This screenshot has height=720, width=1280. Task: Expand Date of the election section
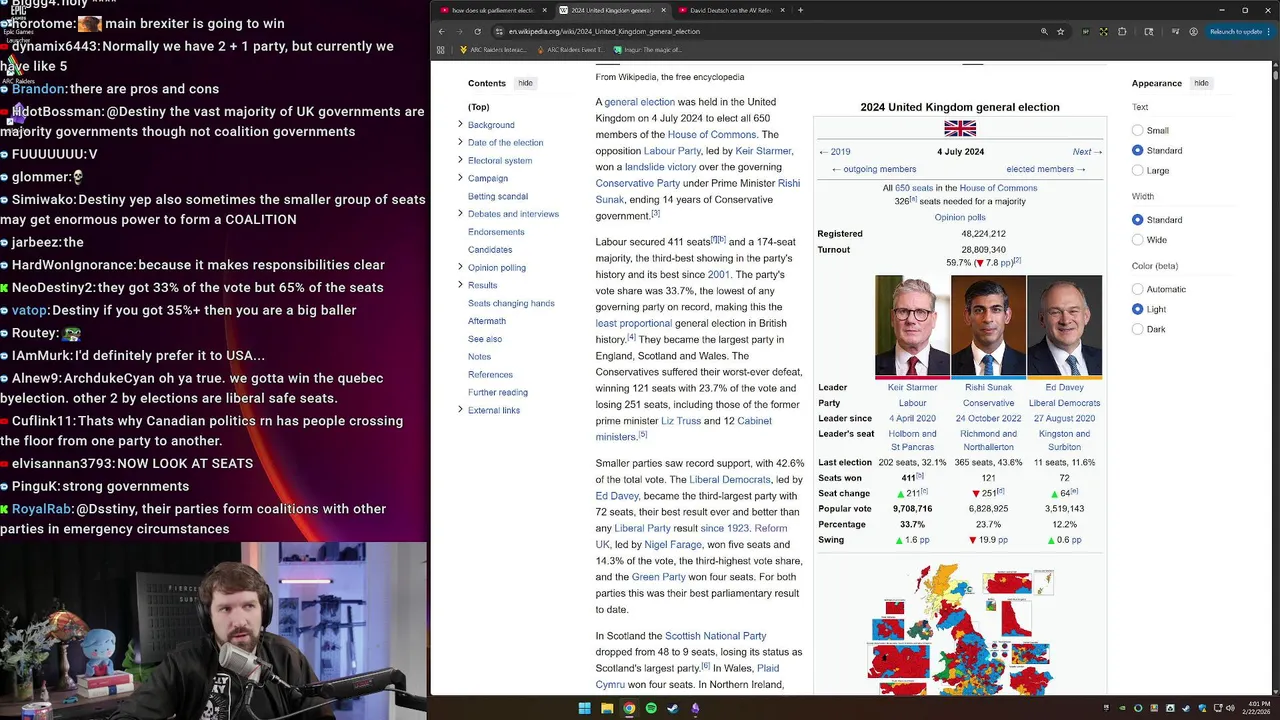pyautogui.click(x=460, y=142)
